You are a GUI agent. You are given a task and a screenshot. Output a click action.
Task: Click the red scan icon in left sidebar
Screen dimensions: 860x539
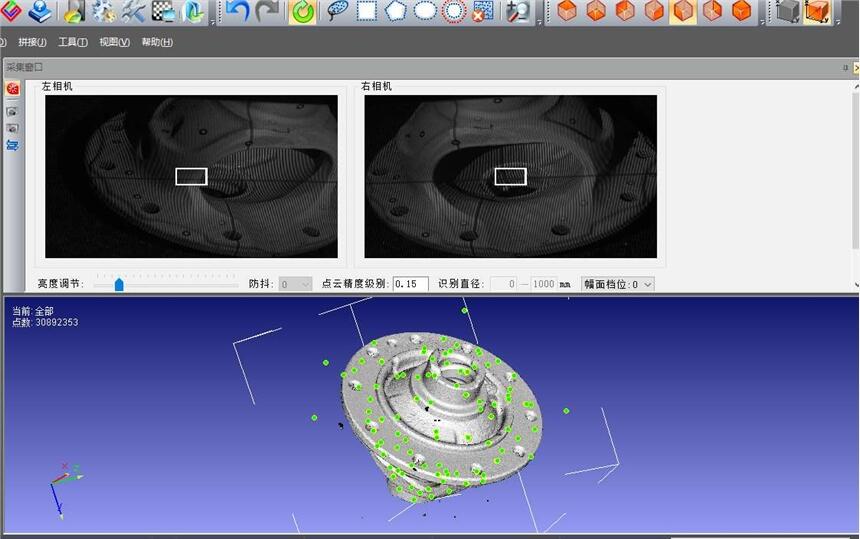pos(13,89)
